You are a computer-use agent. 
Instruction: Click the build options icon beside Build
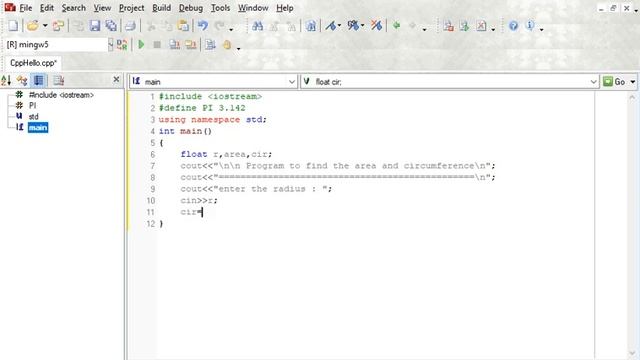(x=210, y=44)
